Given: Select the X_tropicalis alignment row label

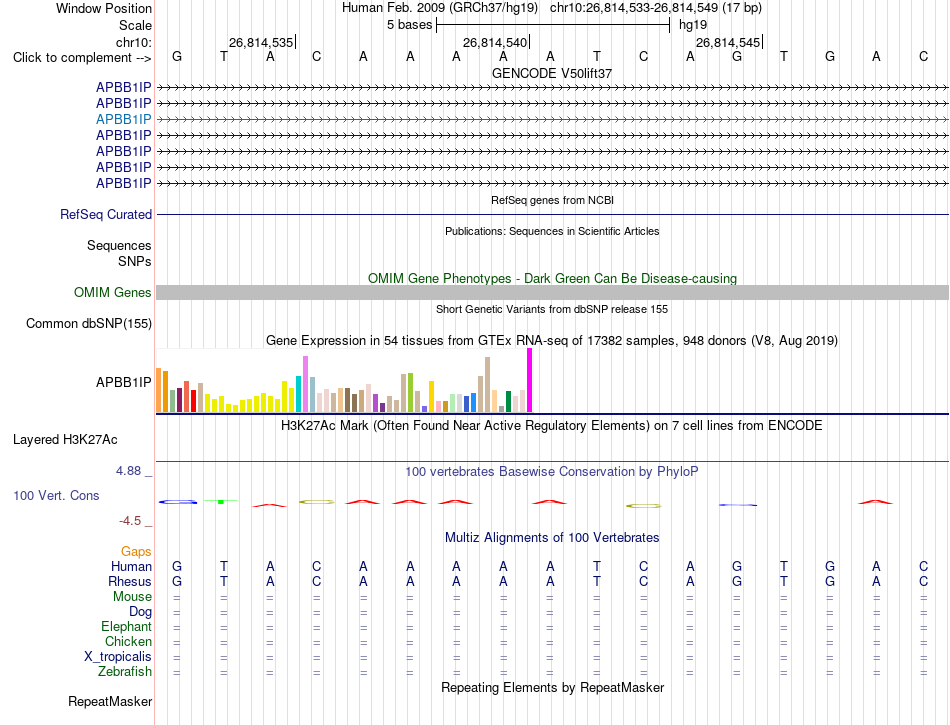Looking at the screenshot, I should [118, 657].
